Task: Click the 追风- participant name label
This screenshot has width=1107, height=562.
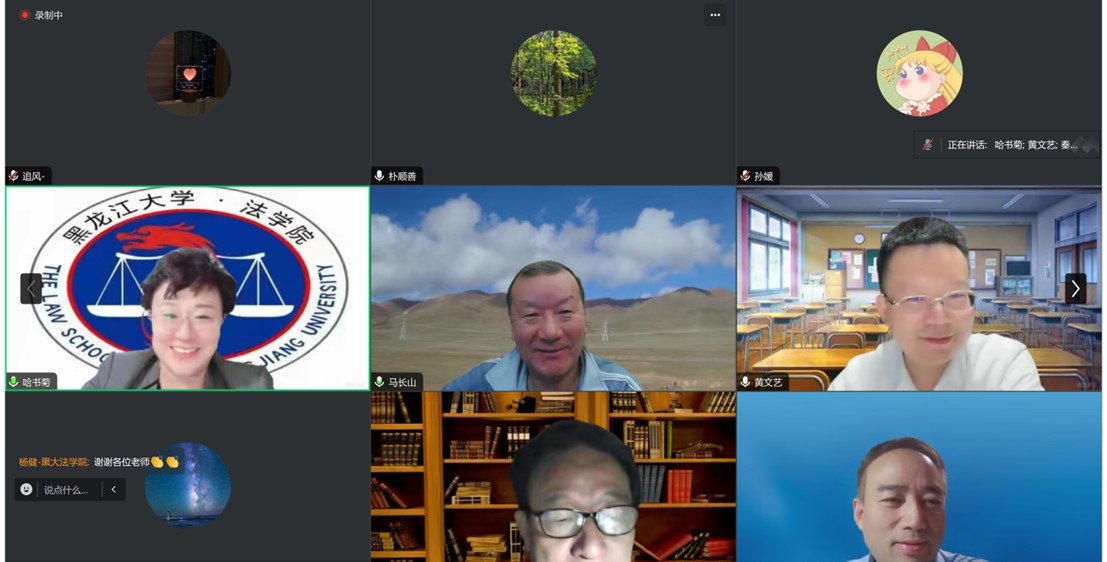Action: click(x=34, y=176)
